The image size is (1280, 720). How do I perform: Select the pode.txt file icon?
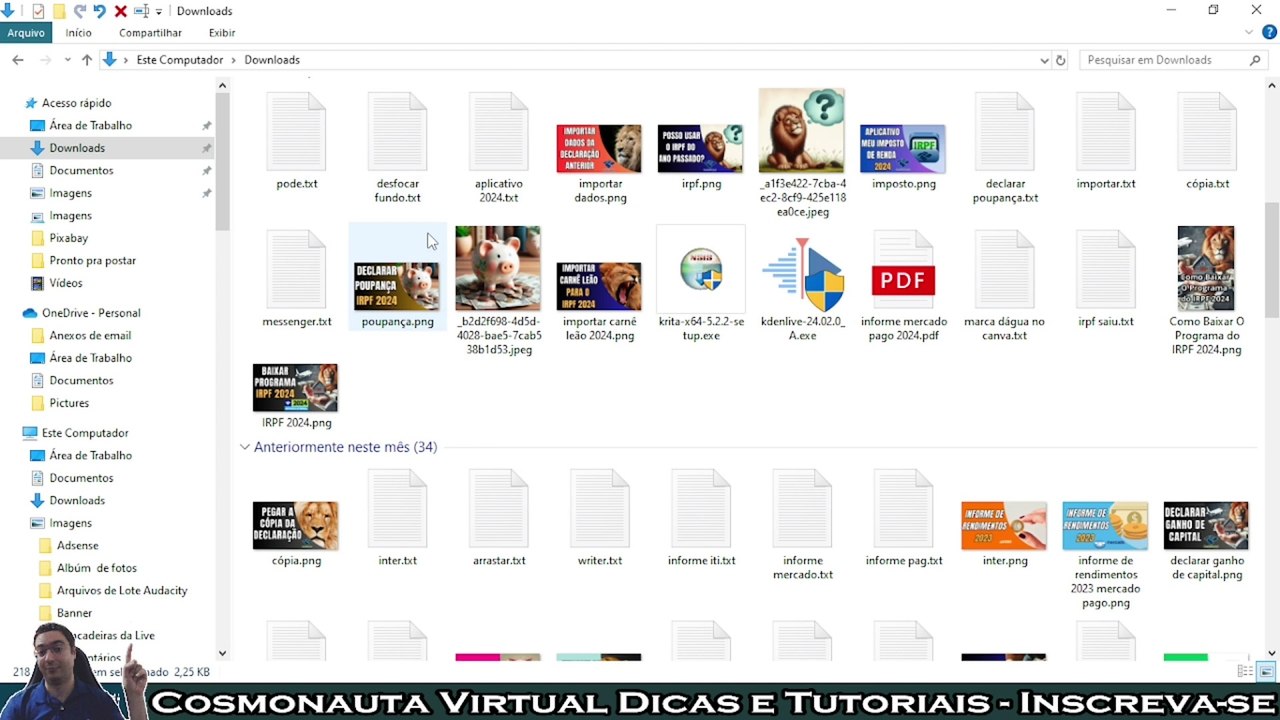click(x=296, y=132)
